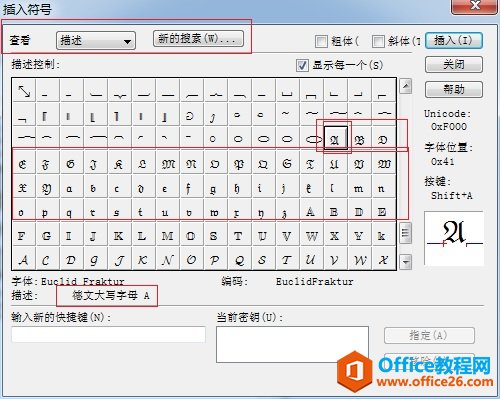Open 帮助 help button
500x399 pixels.
(x=454, y=89)
